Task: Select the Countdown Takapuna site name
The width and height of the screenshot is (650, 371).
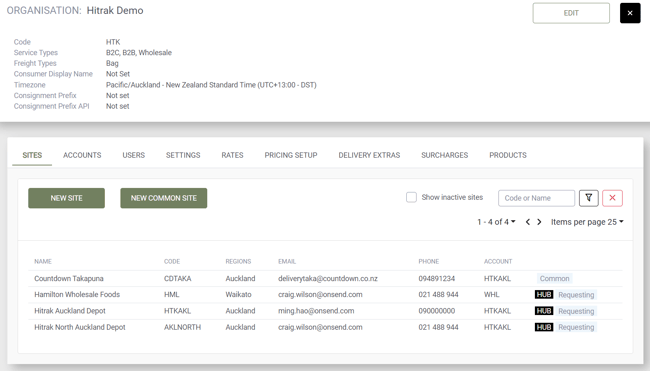Action: [69, 279]
